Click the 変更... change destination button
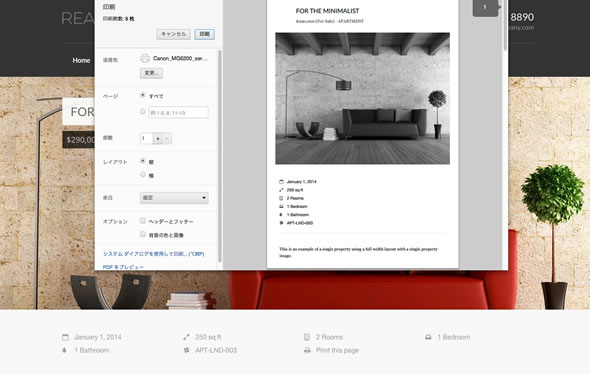The image size is (590, 374). click(x=151, y=73)
